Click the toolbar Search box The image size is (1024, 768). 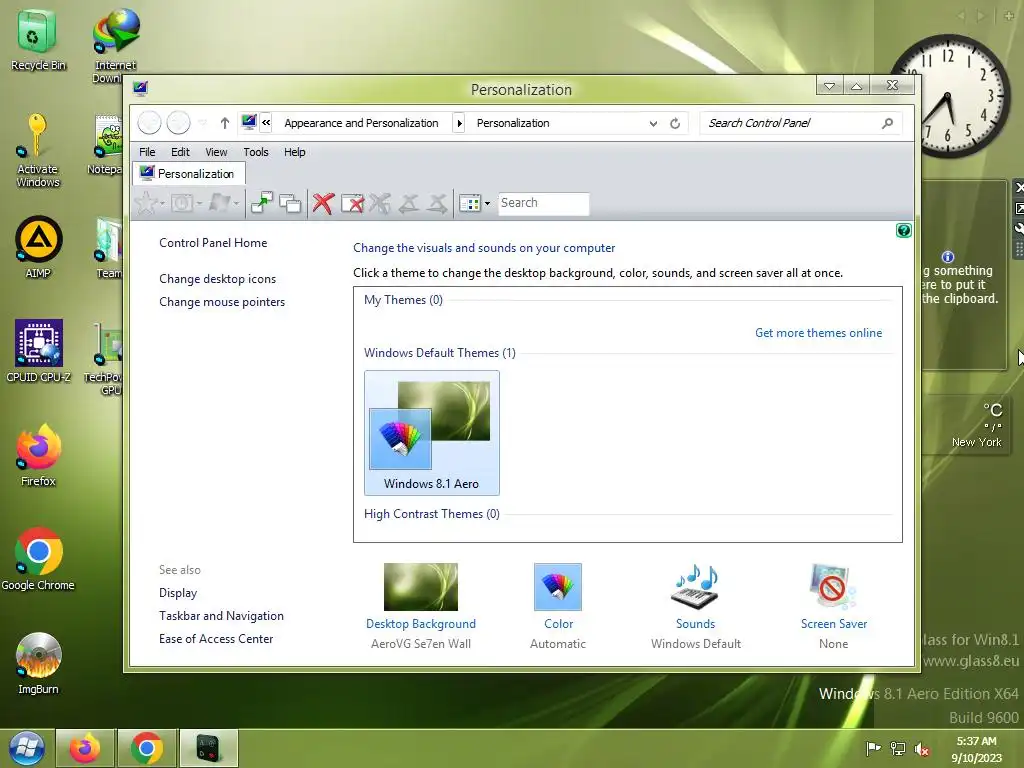tap(543, 203)
